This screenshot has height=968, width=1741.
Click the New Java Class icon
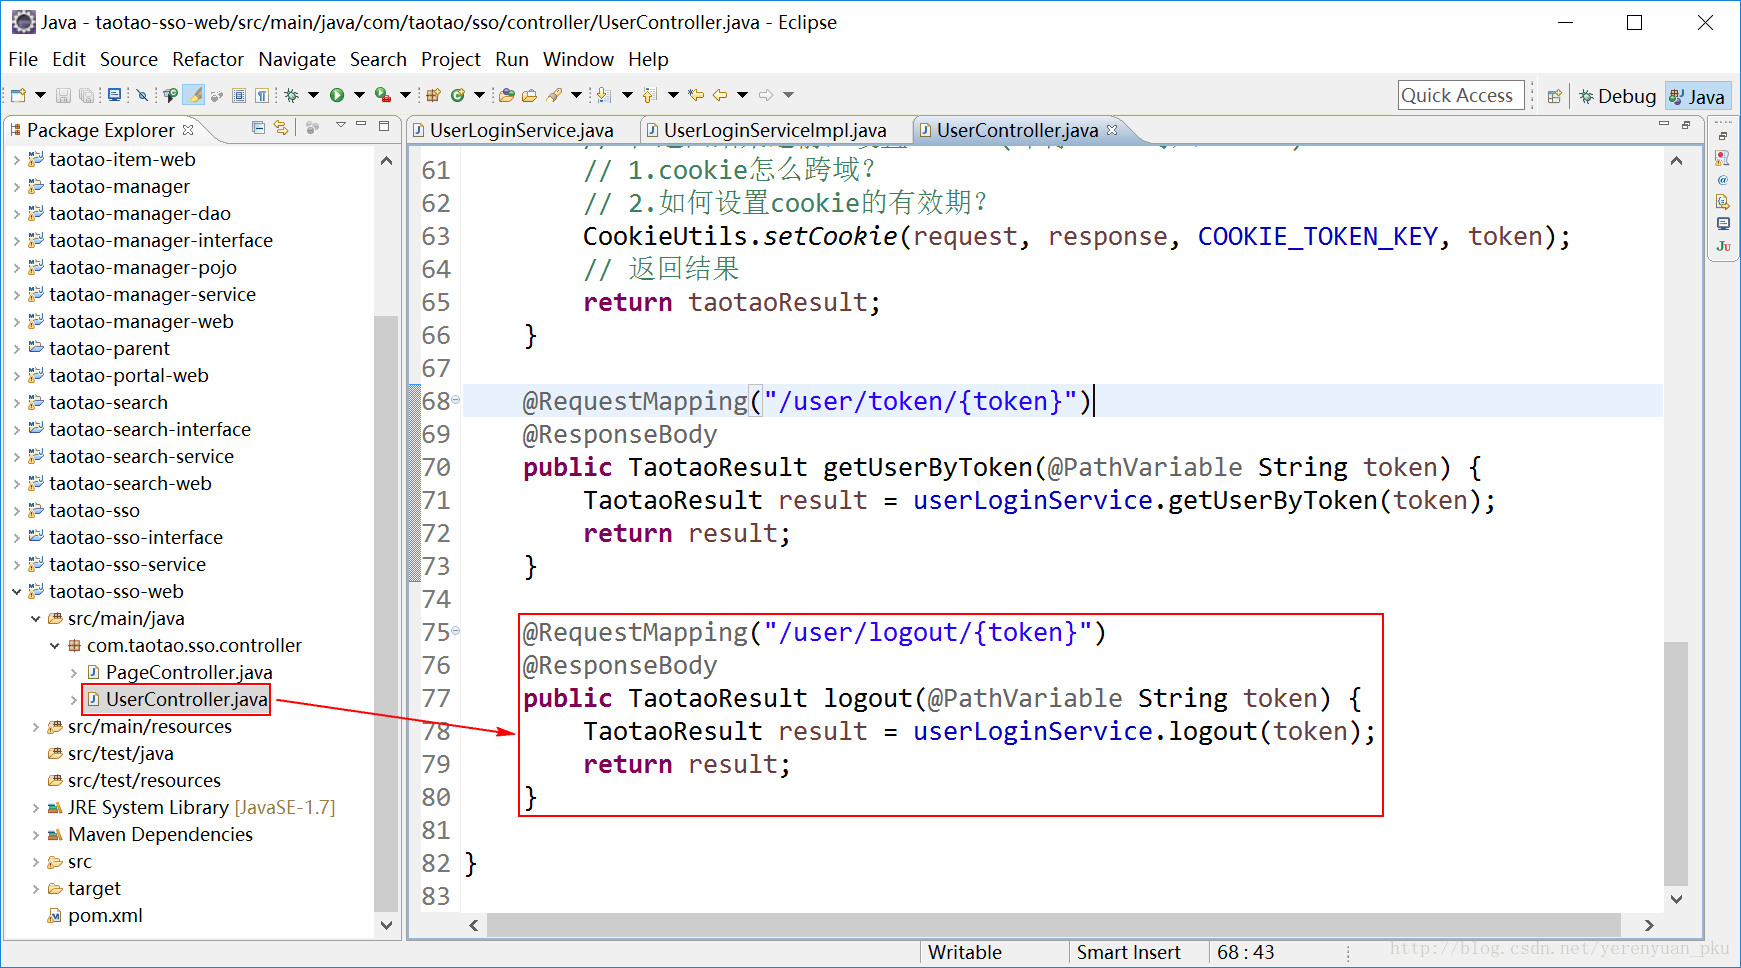458,95
